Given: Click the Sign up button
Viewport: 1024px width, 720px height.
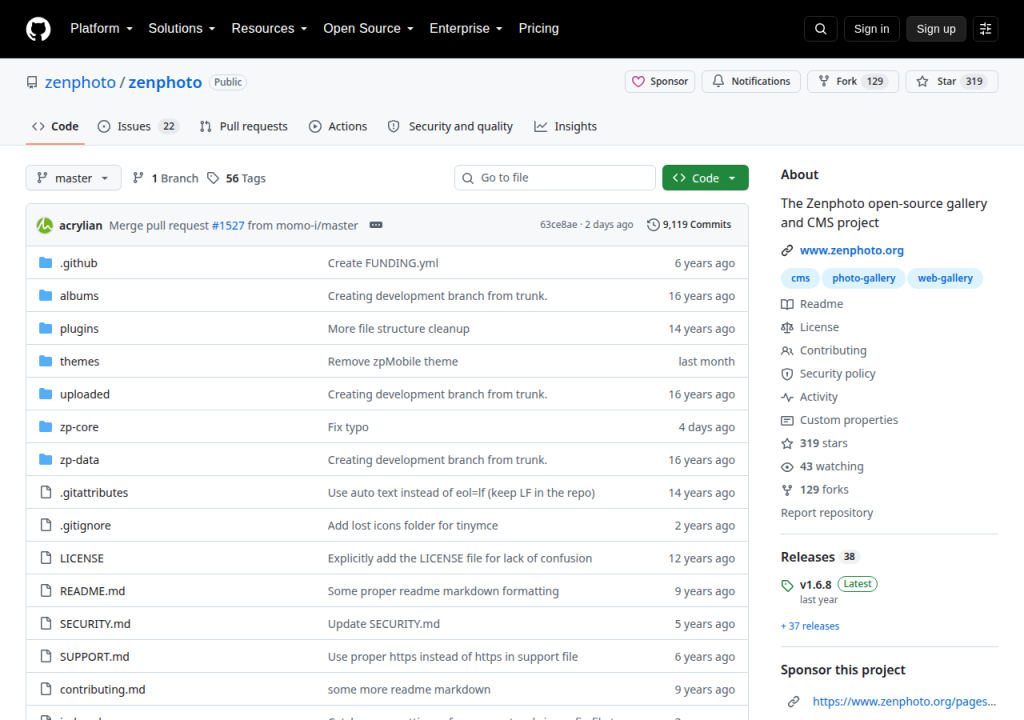Looking at the screenshot, I should point(936,29).
